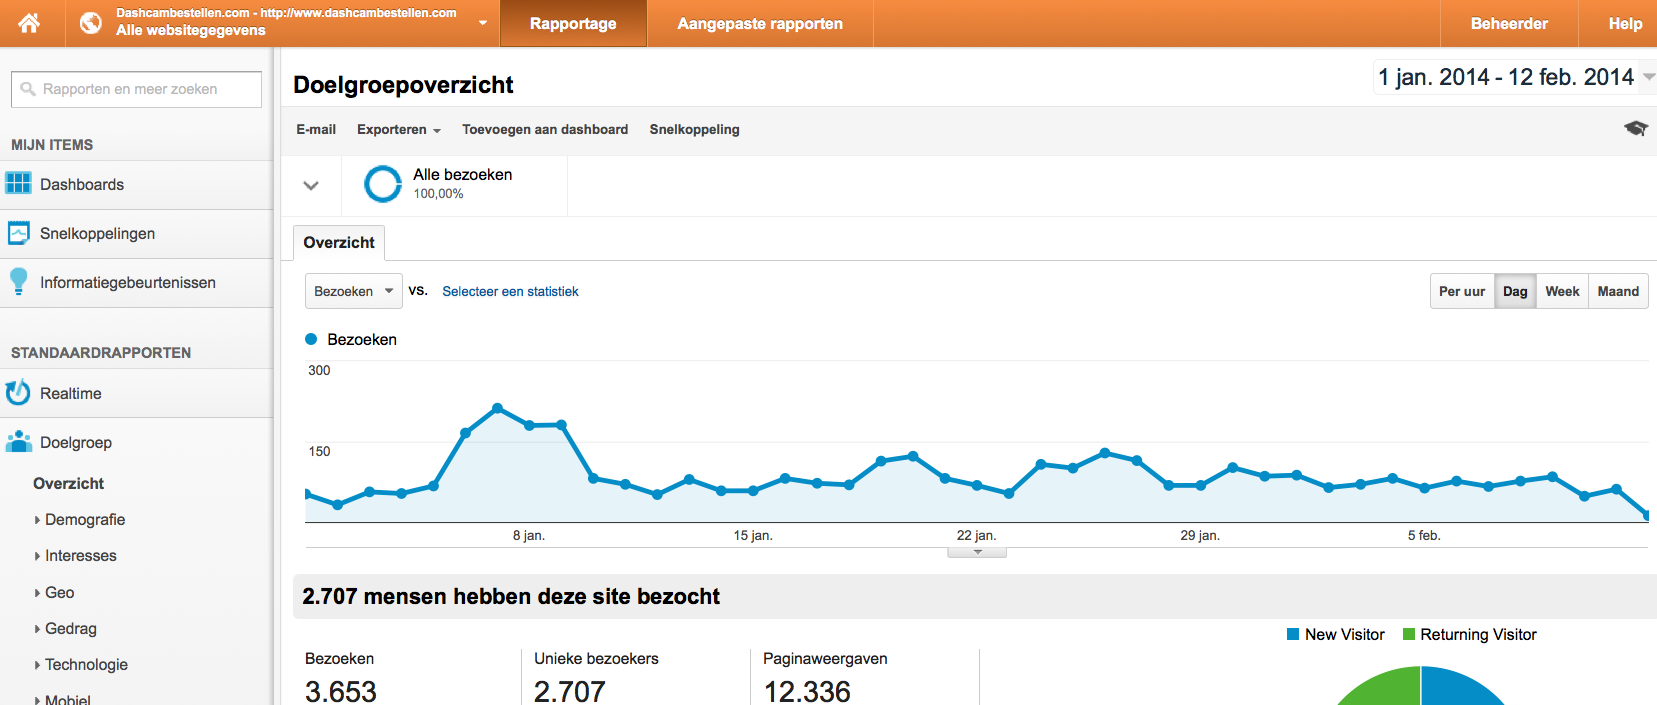This screenshot has height=705, width=1657.
Task: Switch chart granularity to Dag
Action: coord(1515,291)
